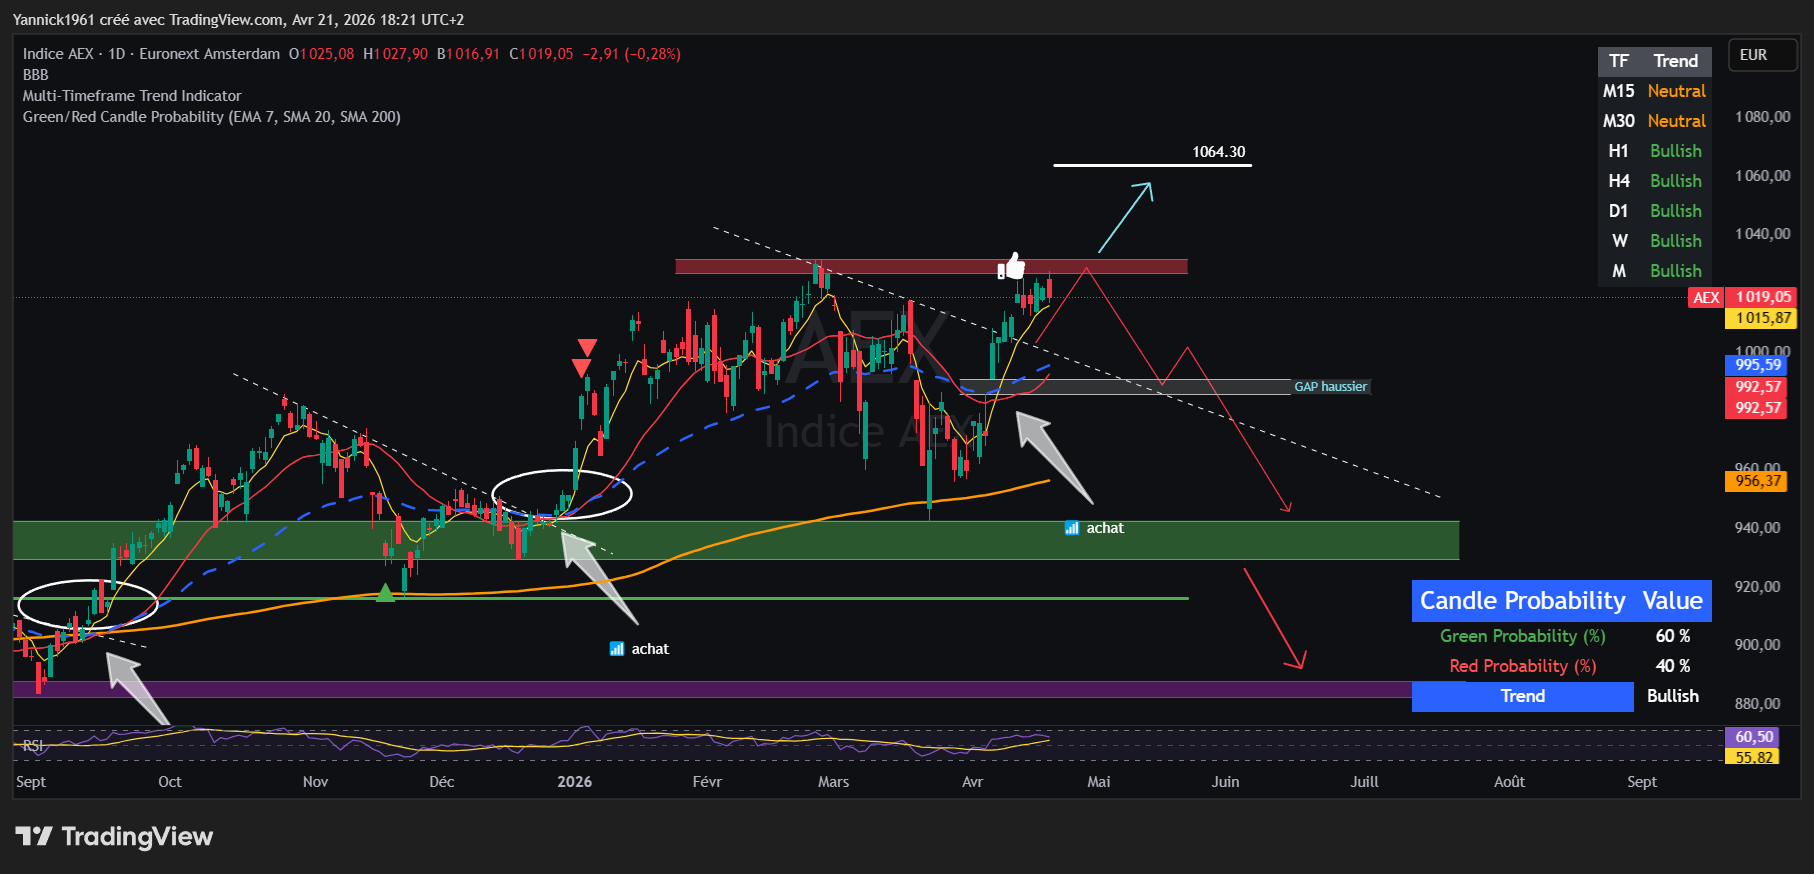Click the TradingView logo
This screenshot has height=874, width=1814.
click(114, 836)
